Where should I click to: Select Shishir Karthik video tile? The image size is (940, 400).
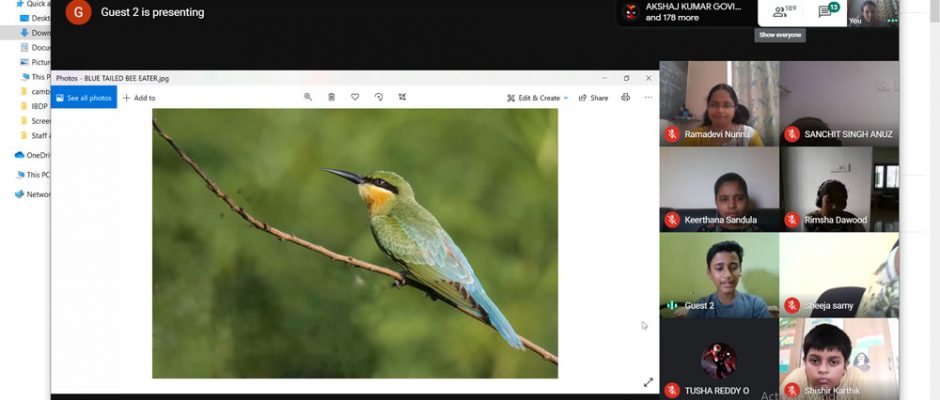839,359
